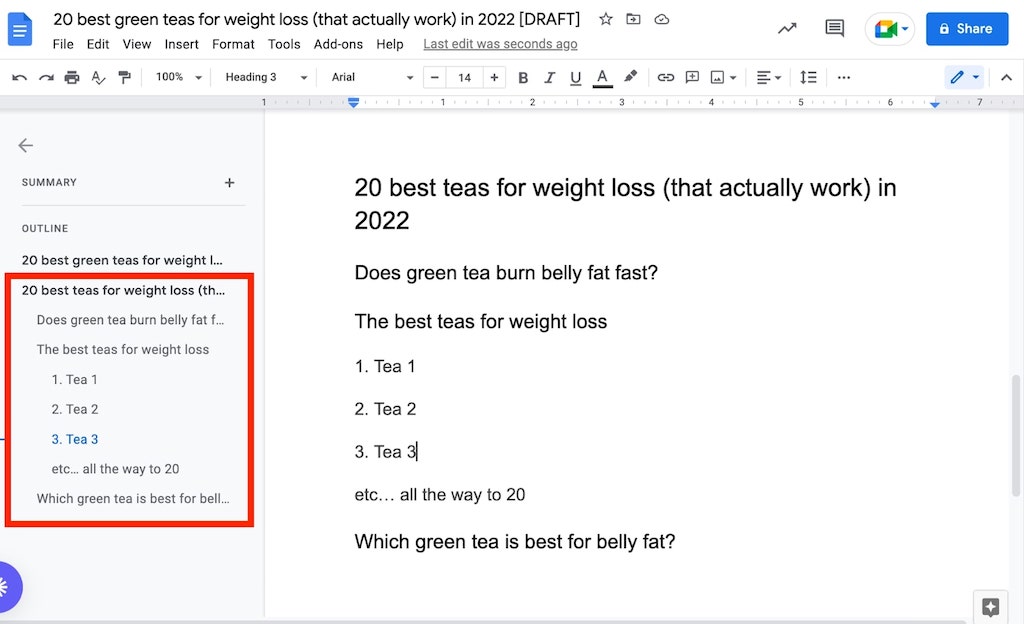Star this document

pyautogui.click(x=606, y=19)
